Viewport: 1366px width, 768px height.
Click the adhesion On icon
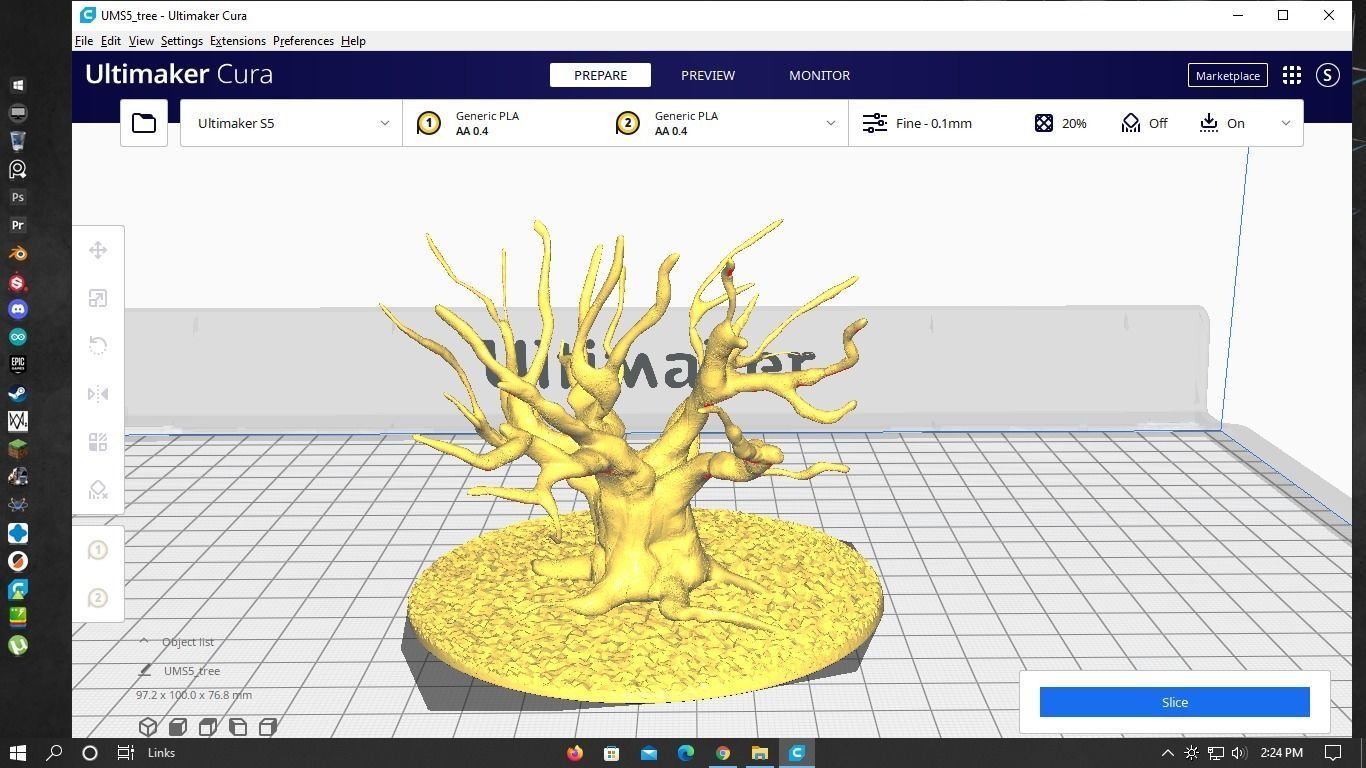coord(1209,123)
